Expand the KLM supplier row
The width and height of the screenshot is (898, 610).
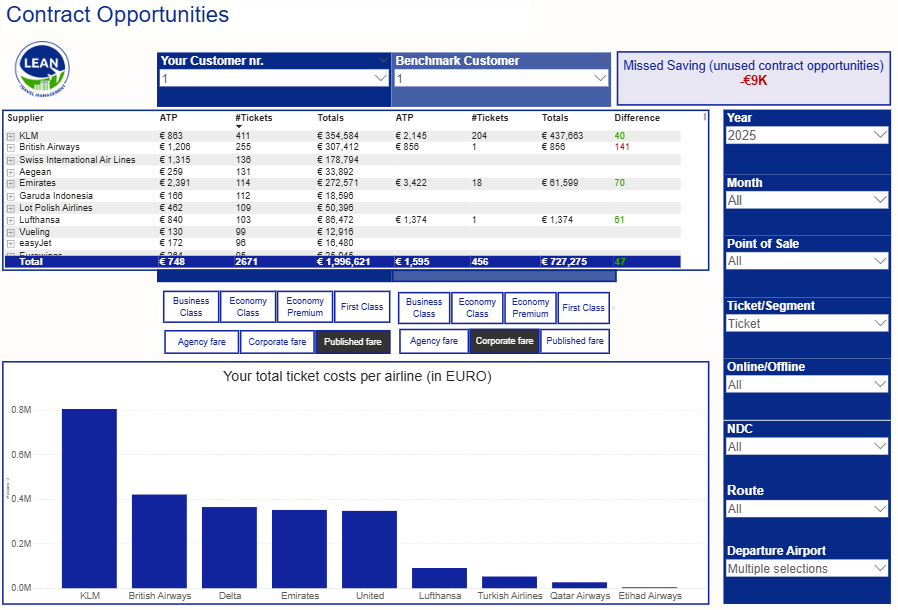coord(10,136)
